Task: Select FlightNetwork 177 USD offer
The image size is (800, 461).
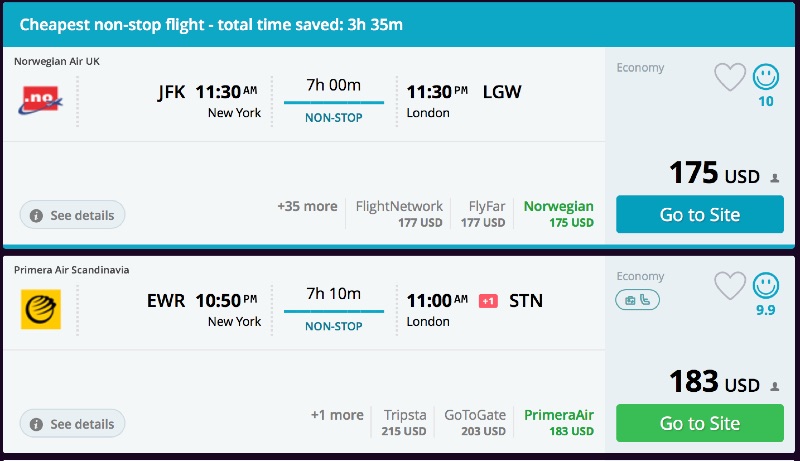Action: (399, 214)
